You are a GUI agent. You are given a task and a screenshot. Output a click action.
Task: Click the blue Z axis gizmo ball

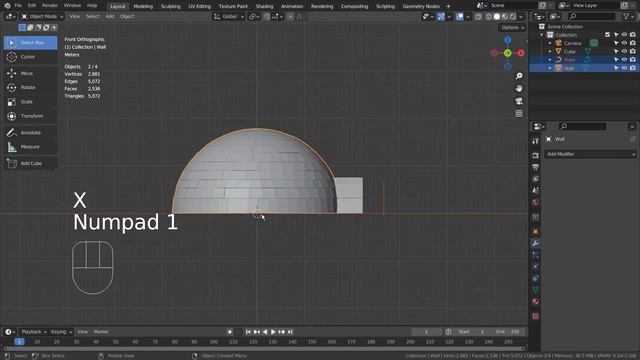click(507, 40)
